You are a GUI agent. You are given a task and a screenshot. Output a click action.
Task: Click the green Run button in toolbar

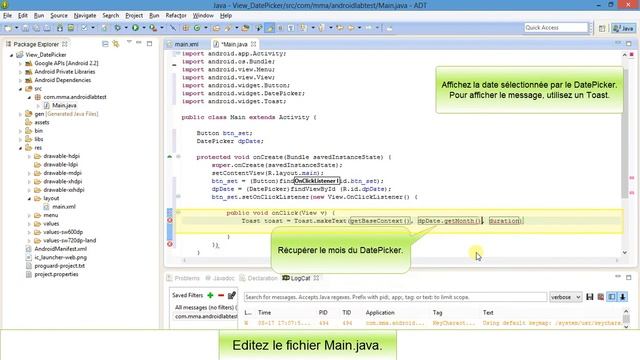135,28
